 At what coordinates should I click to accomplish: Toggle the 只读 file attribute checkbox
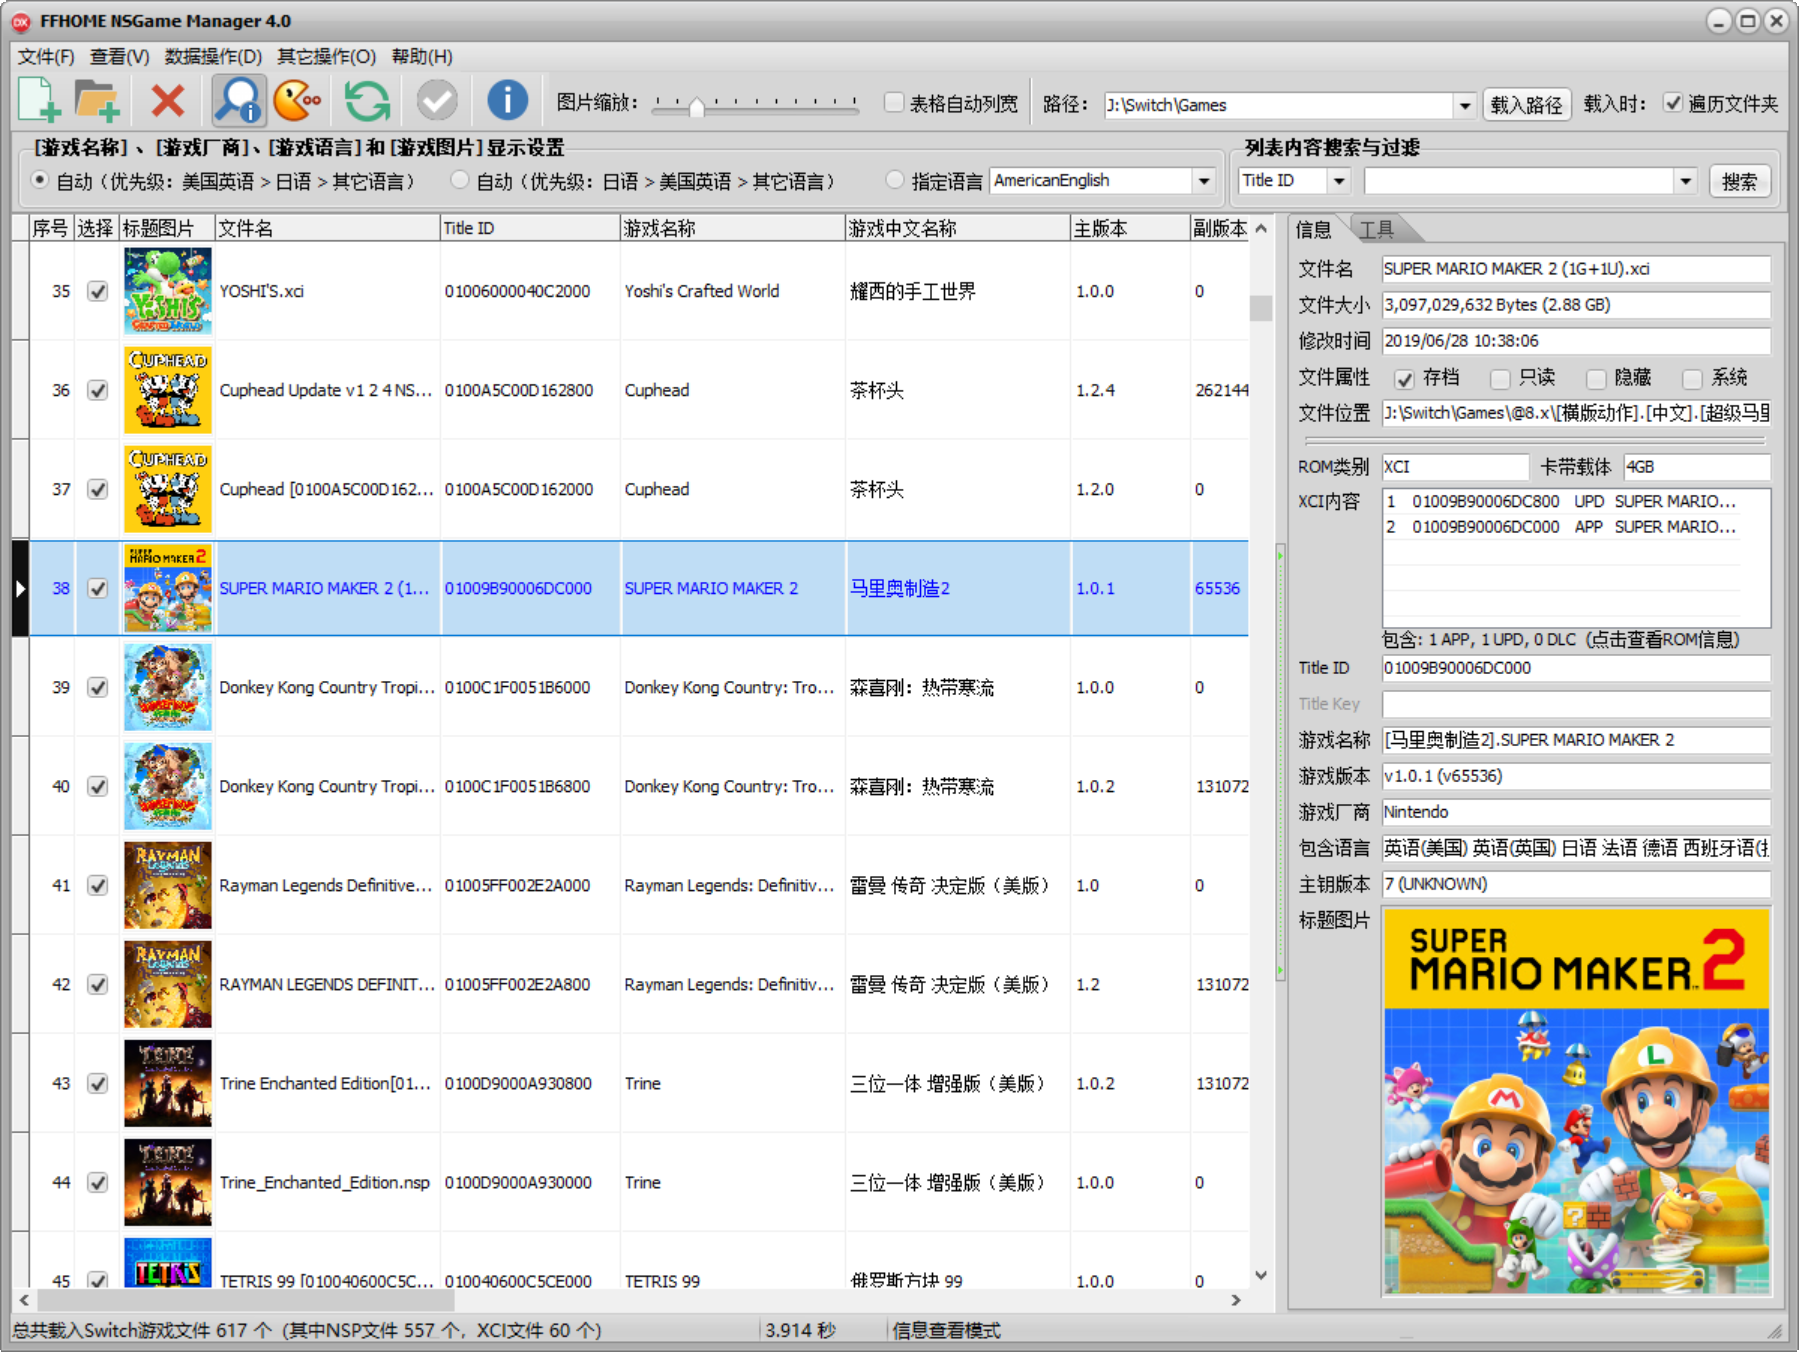[x=1499, y=378]
